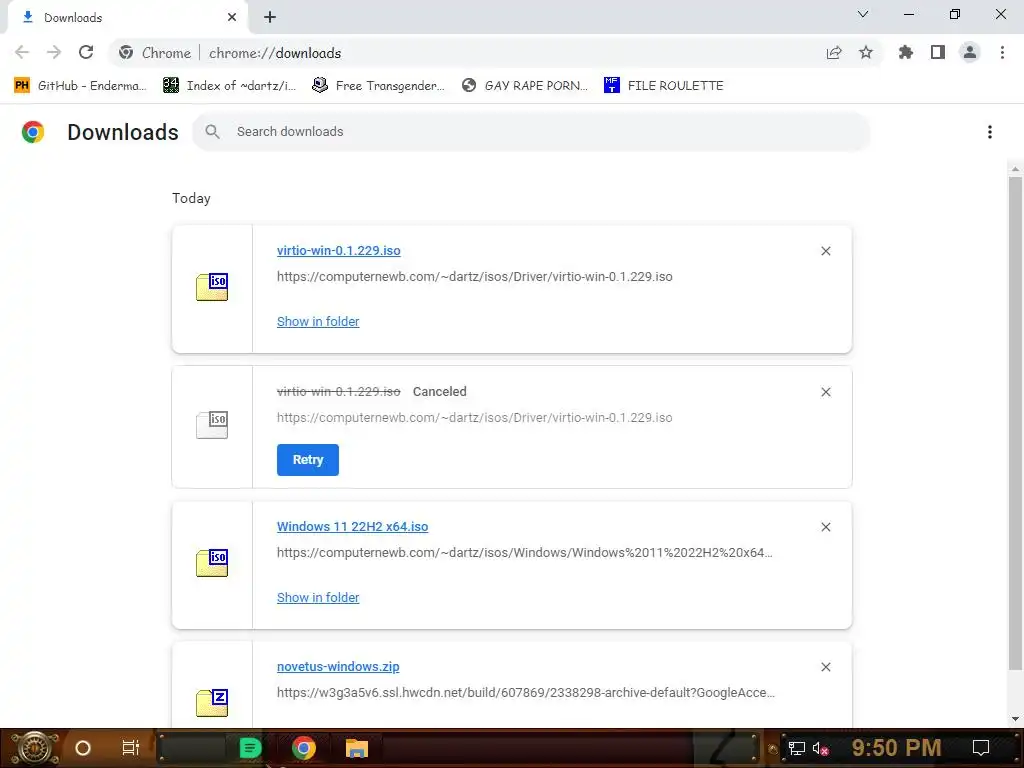Open File Explorer from taskbar

click(357, 748)
